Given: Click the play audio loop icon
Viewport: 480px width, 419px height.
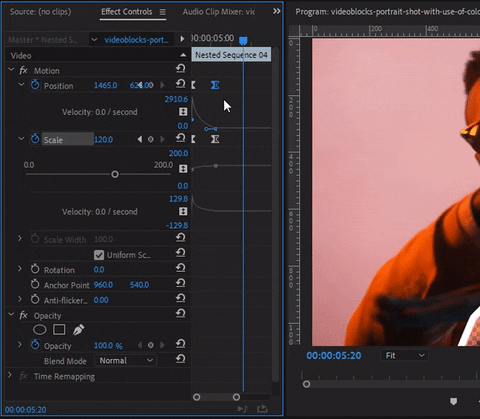Looking at the screenshot, I should [242, 409].
